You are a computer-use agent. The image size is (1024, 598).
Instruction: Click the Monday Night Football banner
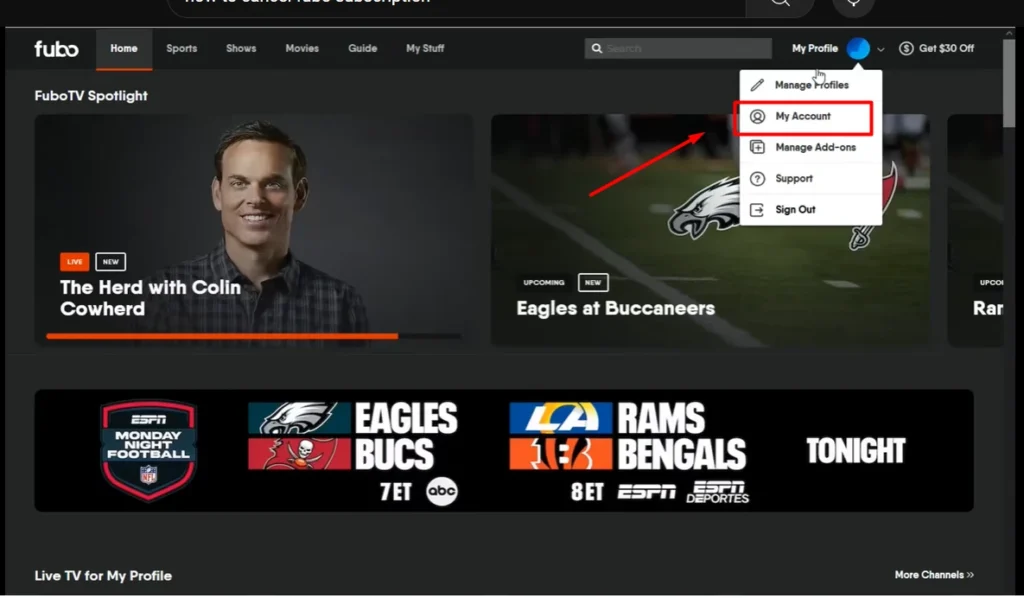click(504, 450)
